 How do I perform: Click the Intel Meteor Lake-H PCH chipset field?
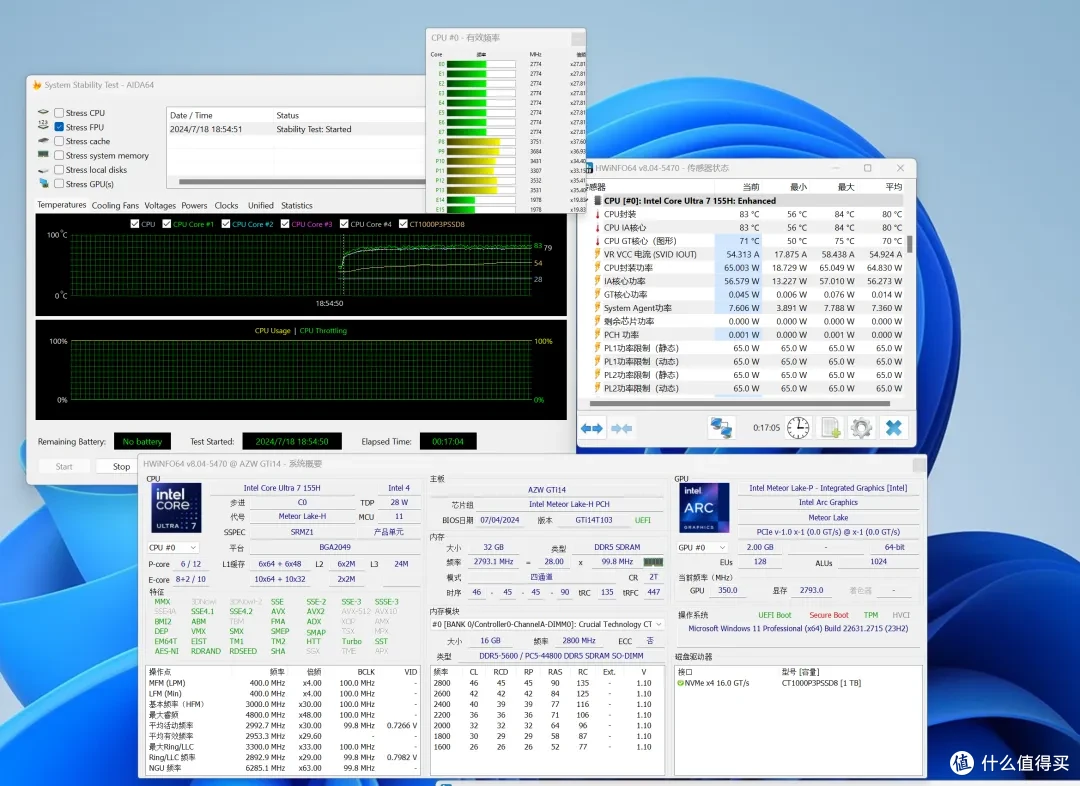(x=569, y=504)
